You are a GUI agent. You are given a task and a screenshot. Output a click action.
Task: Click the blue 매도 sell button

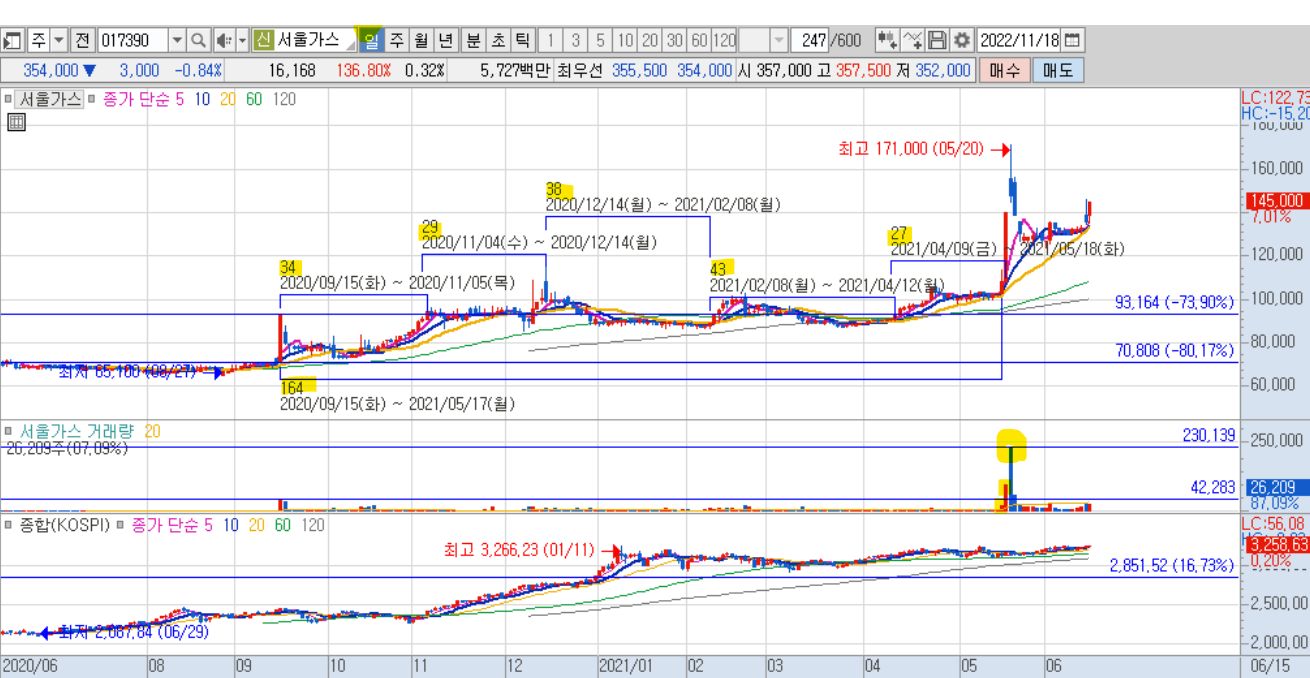[1057, 70]
